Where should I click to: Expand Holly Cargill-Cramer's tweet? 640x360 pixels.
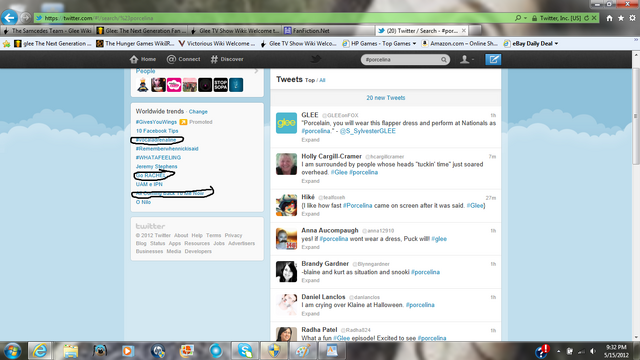click(311, 181)
